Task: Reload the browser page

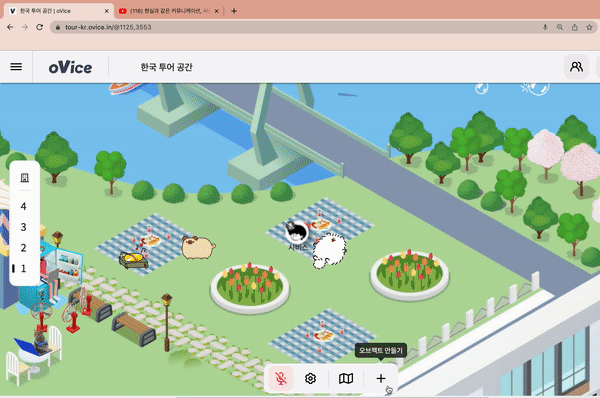Action: point(39,27)
